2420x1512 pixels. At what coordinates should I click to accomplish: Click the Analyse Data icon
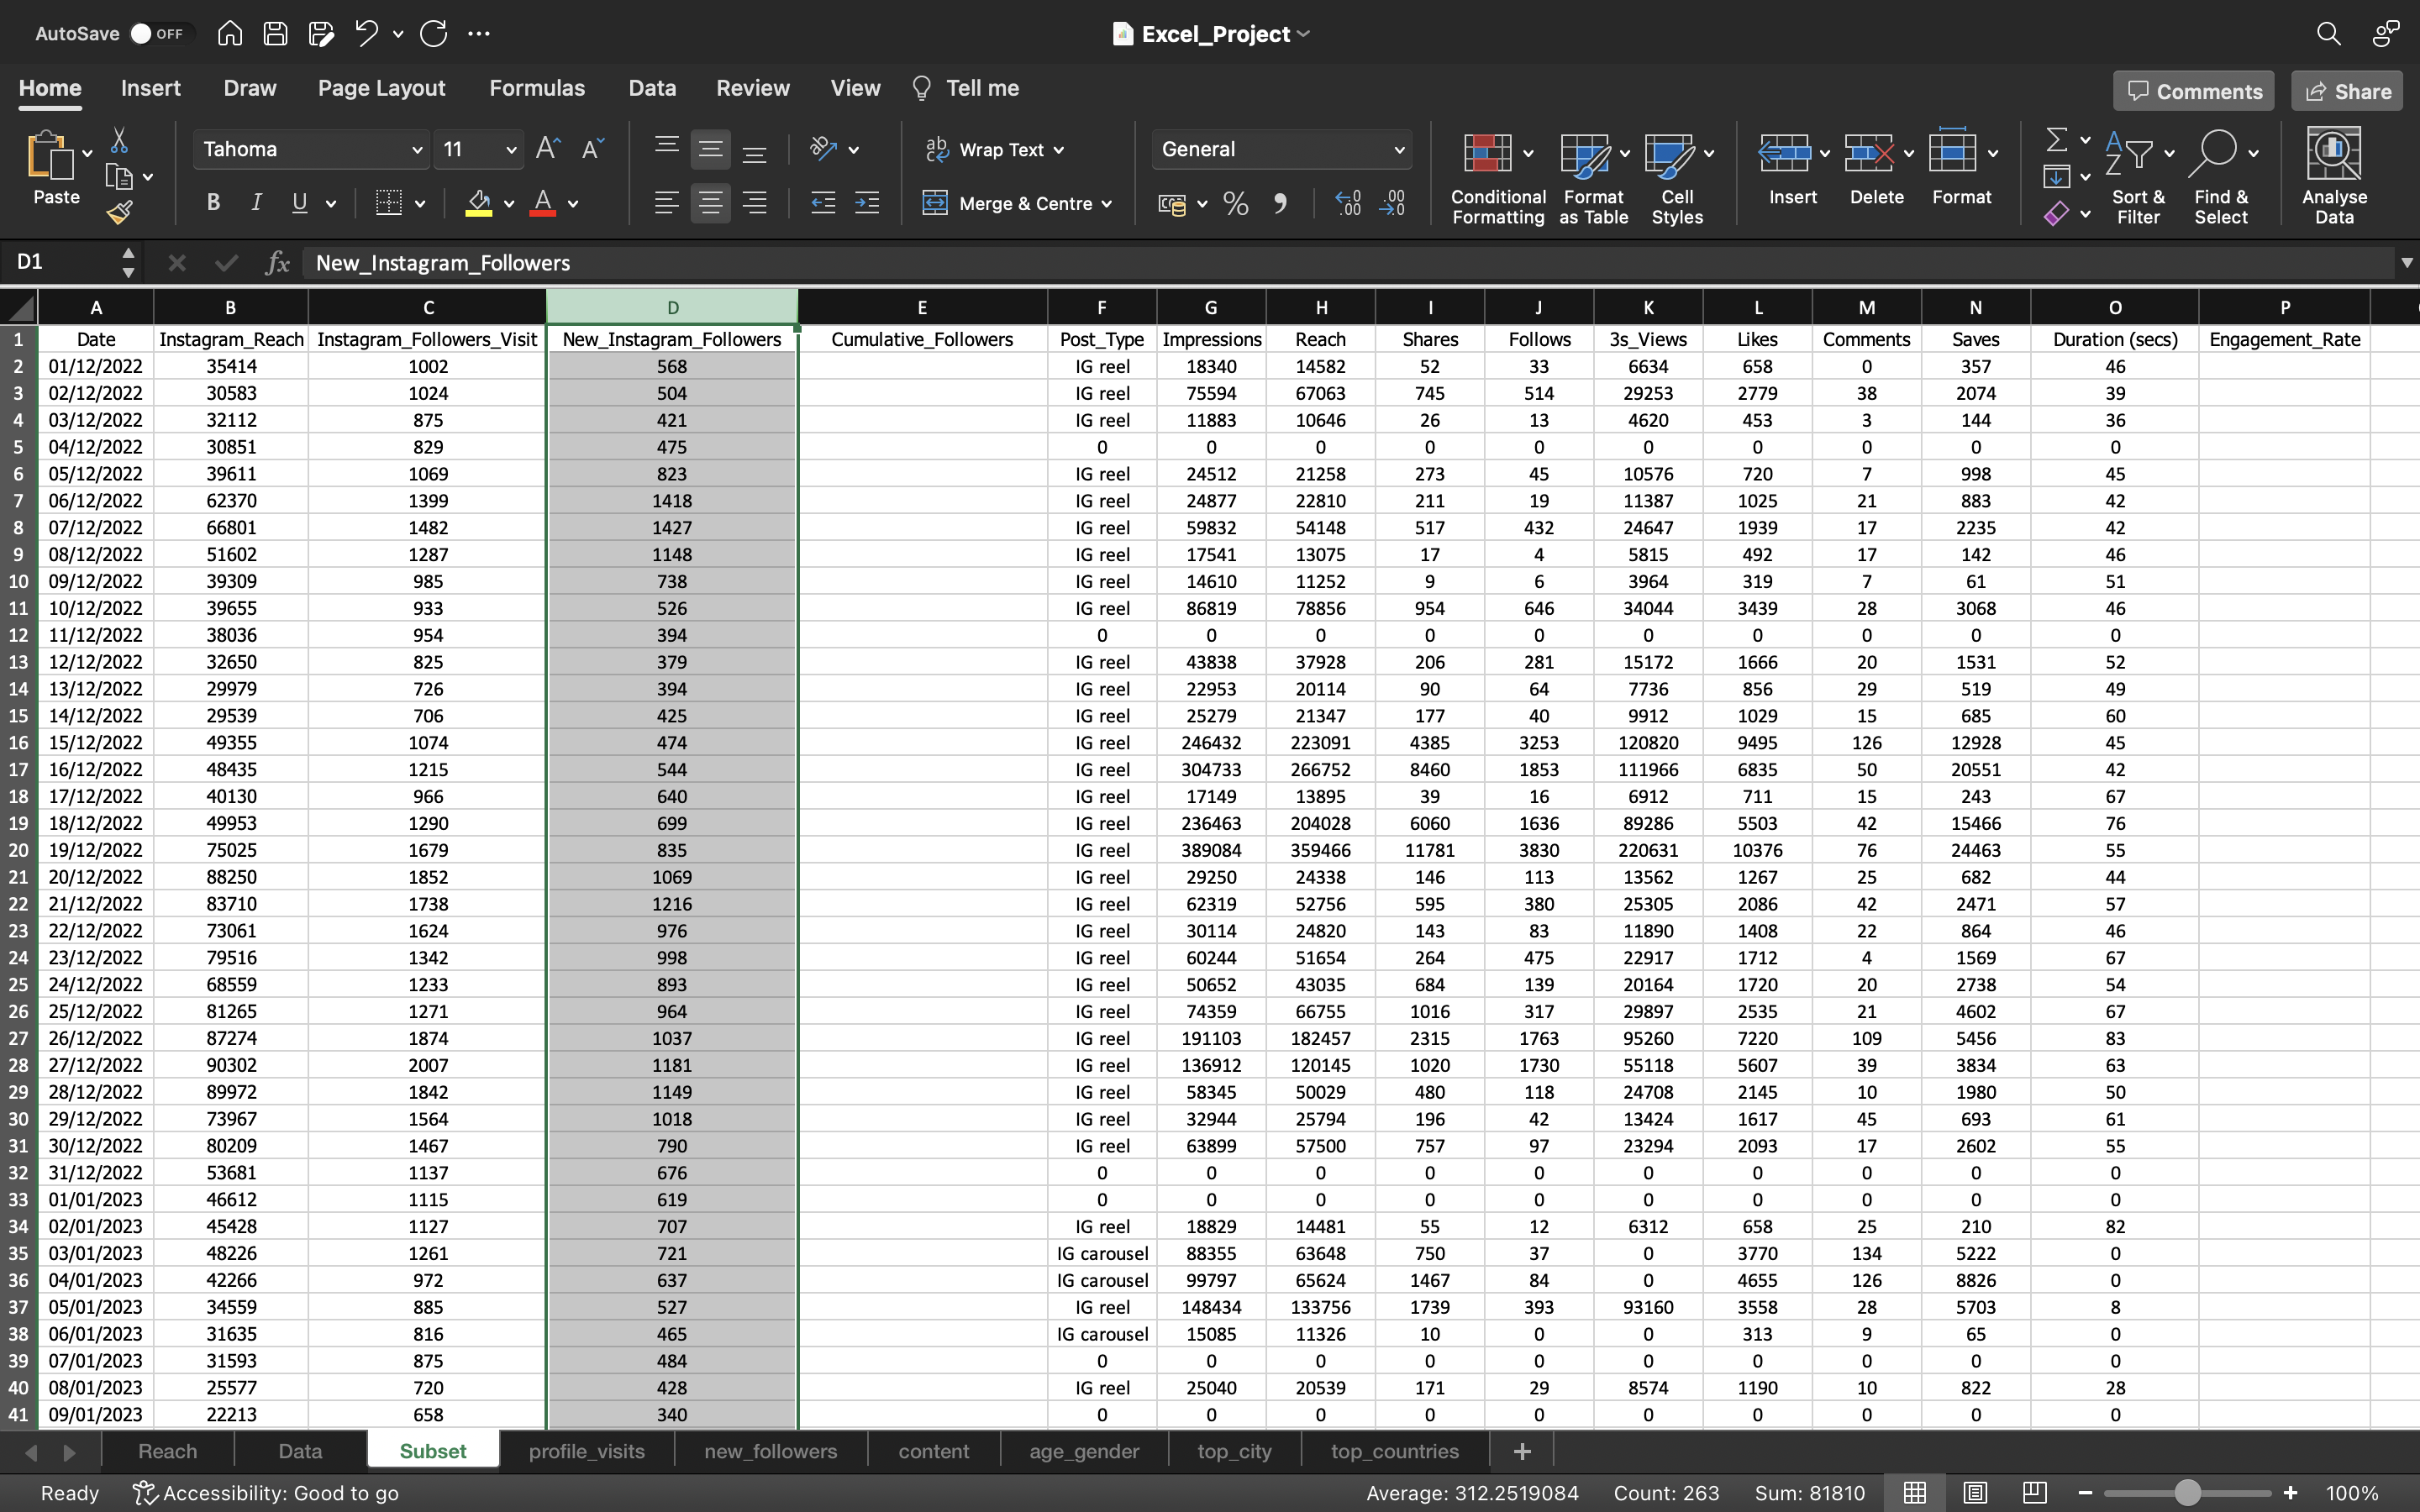tap(2334, 174)
